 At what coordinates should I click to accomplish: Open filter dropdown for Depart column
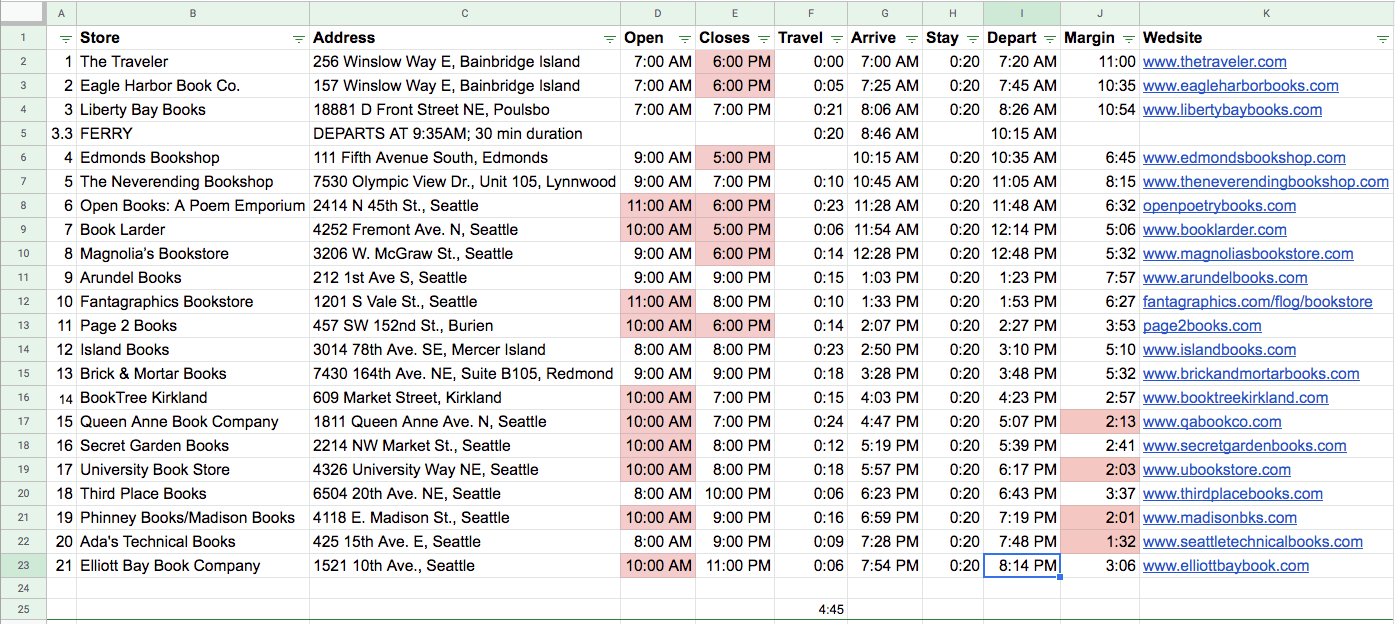tap(1049, 38)
